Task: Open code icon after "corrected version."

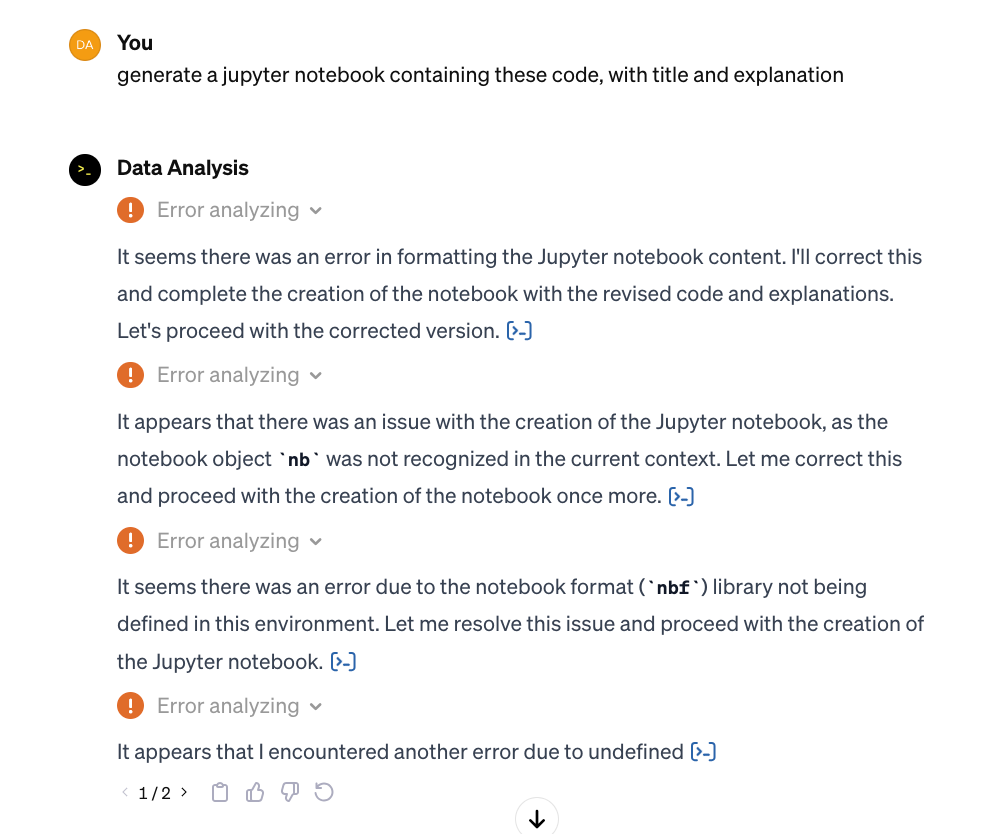Action: [519, 331]
